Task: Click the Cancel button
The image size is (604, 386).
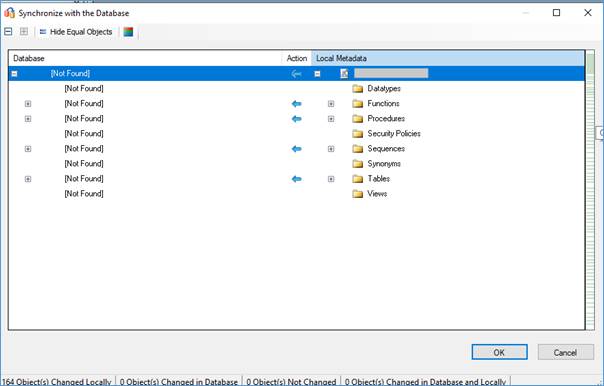Action: pyautogui.click(x=565, y=352)
